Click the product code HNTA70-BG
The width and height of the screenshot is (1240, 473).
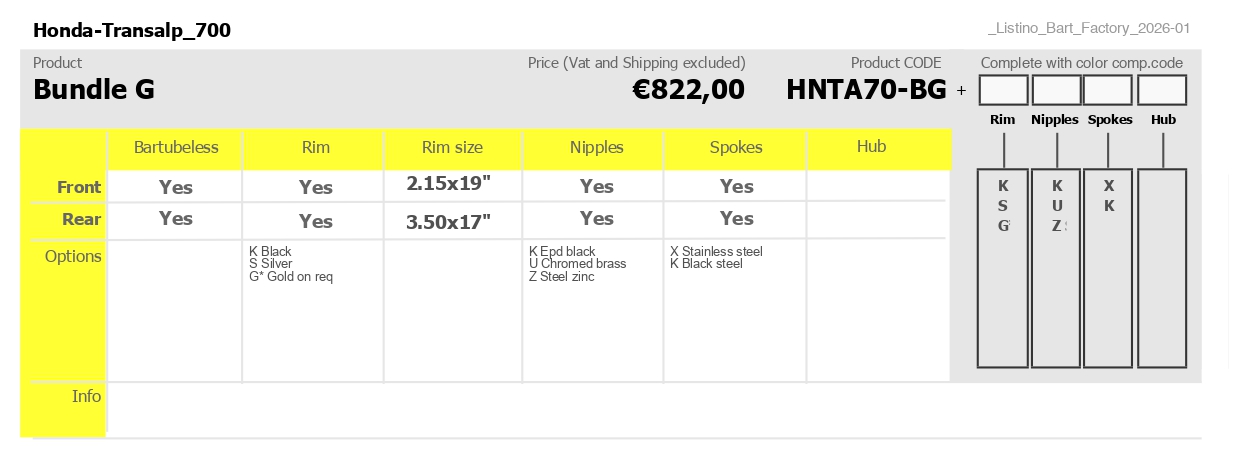coord(866,90)
